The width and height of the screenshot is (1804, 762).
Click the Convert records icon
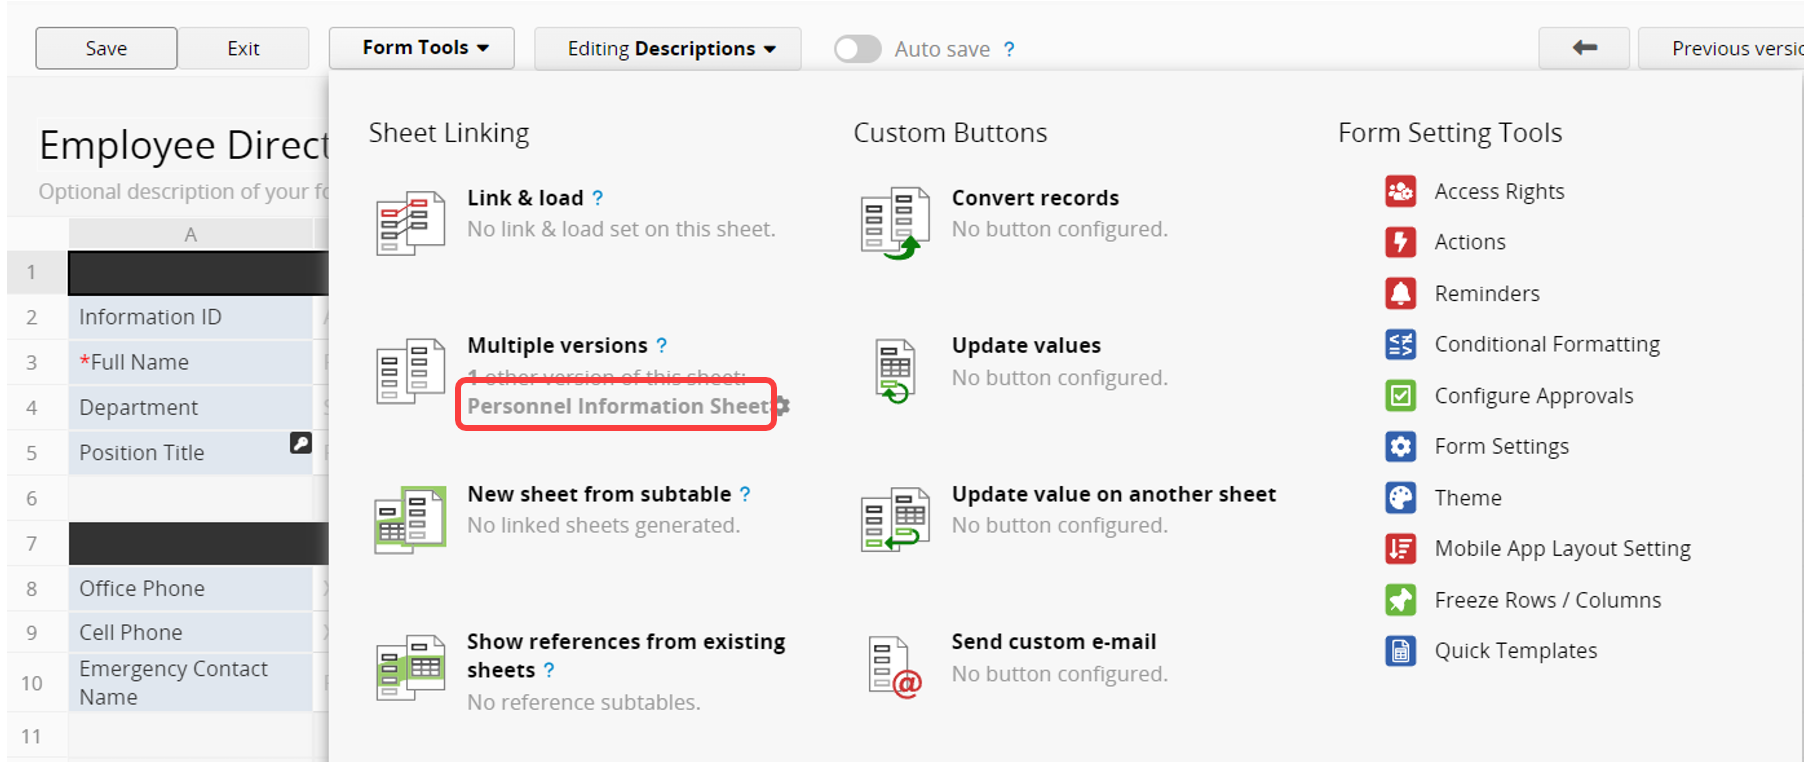(x=894, y=222)
